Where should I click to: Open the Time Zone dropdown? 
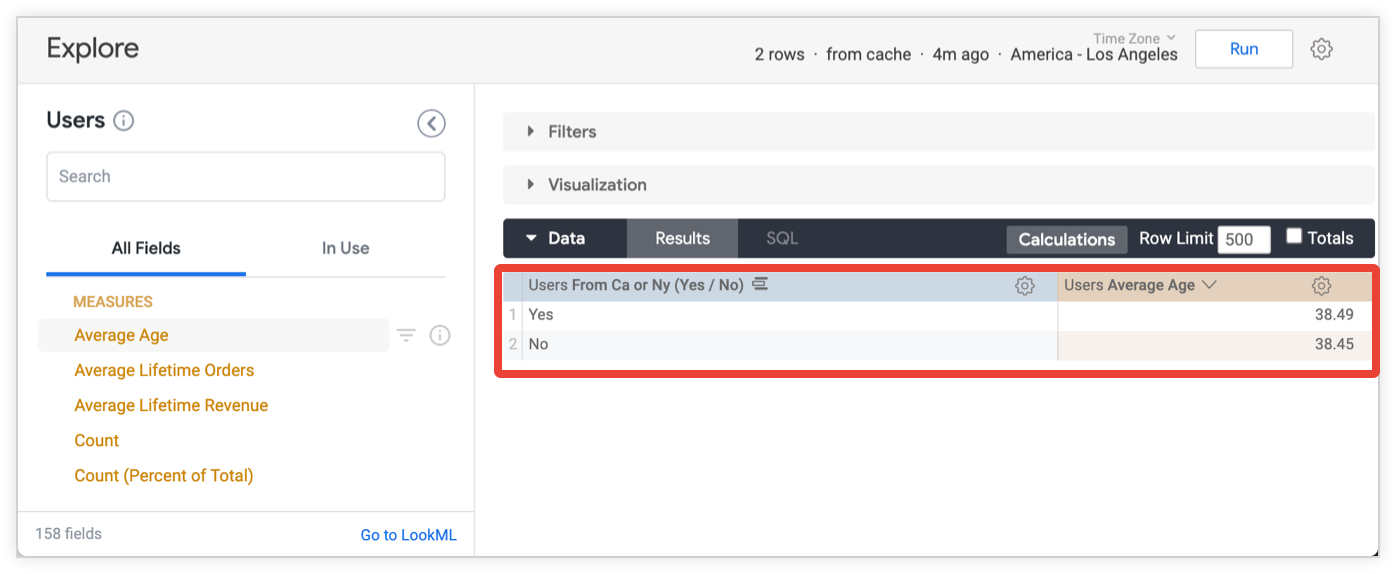(1134, 39)
